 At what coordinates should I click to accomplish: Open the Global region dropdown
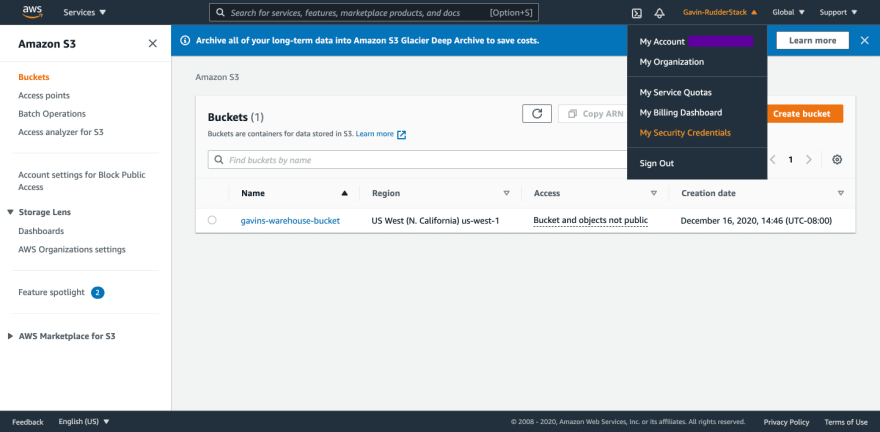[x=789, y=13]
